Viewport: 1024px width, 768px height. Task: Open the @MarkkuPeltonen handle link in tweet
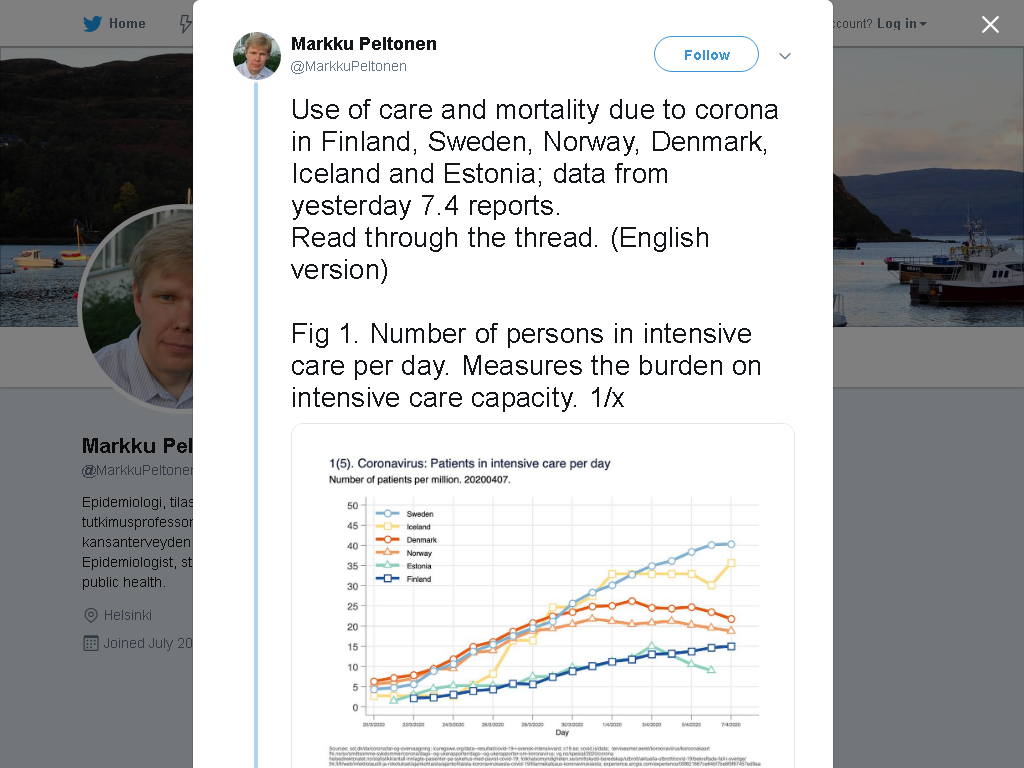348,66
